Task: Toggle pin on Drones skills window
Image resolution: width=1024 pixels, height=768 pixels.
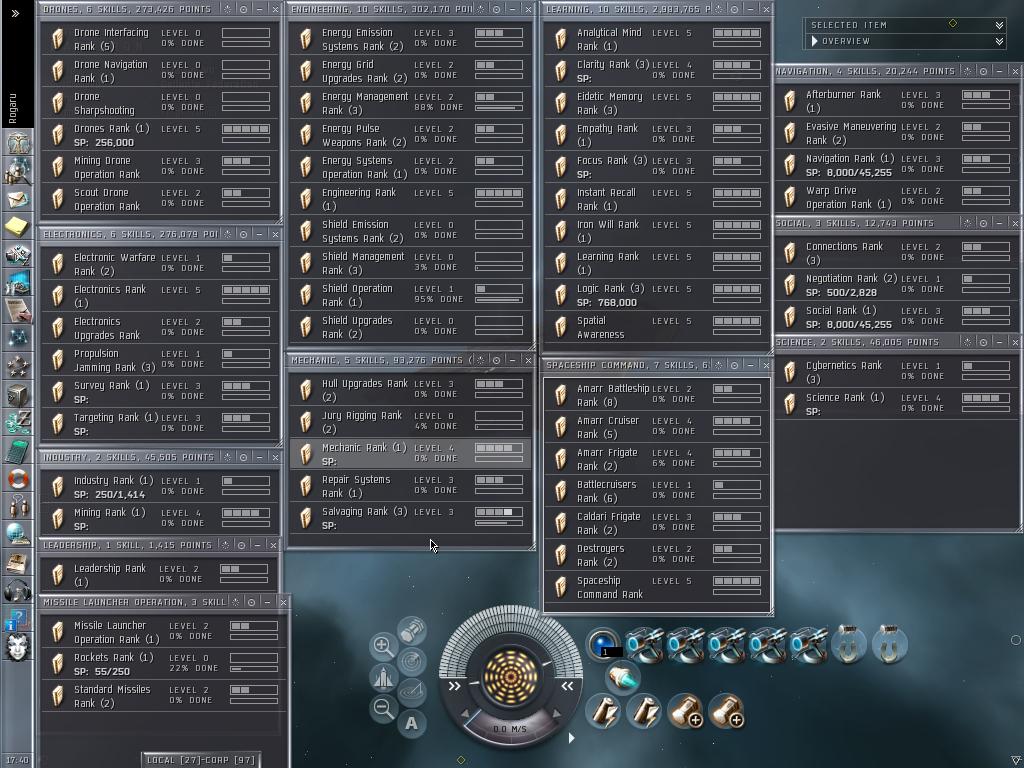Action: [227, 9]
